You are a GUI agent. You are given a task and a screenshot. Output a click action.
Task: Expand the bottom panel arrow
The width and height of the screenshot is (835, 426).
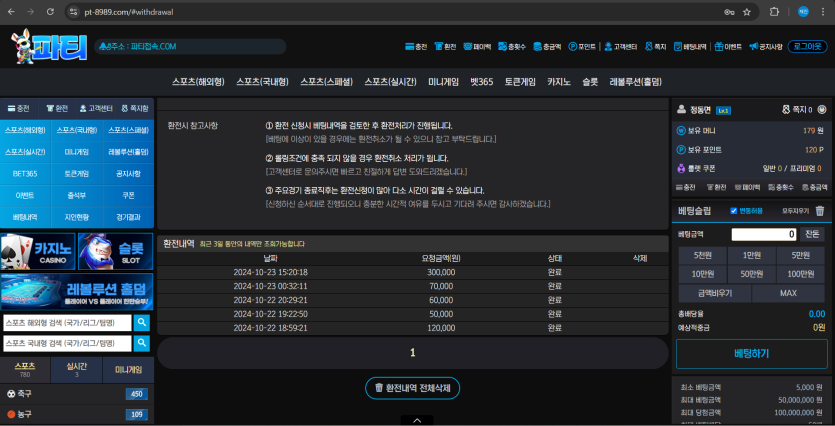click(x=412, y=420)
